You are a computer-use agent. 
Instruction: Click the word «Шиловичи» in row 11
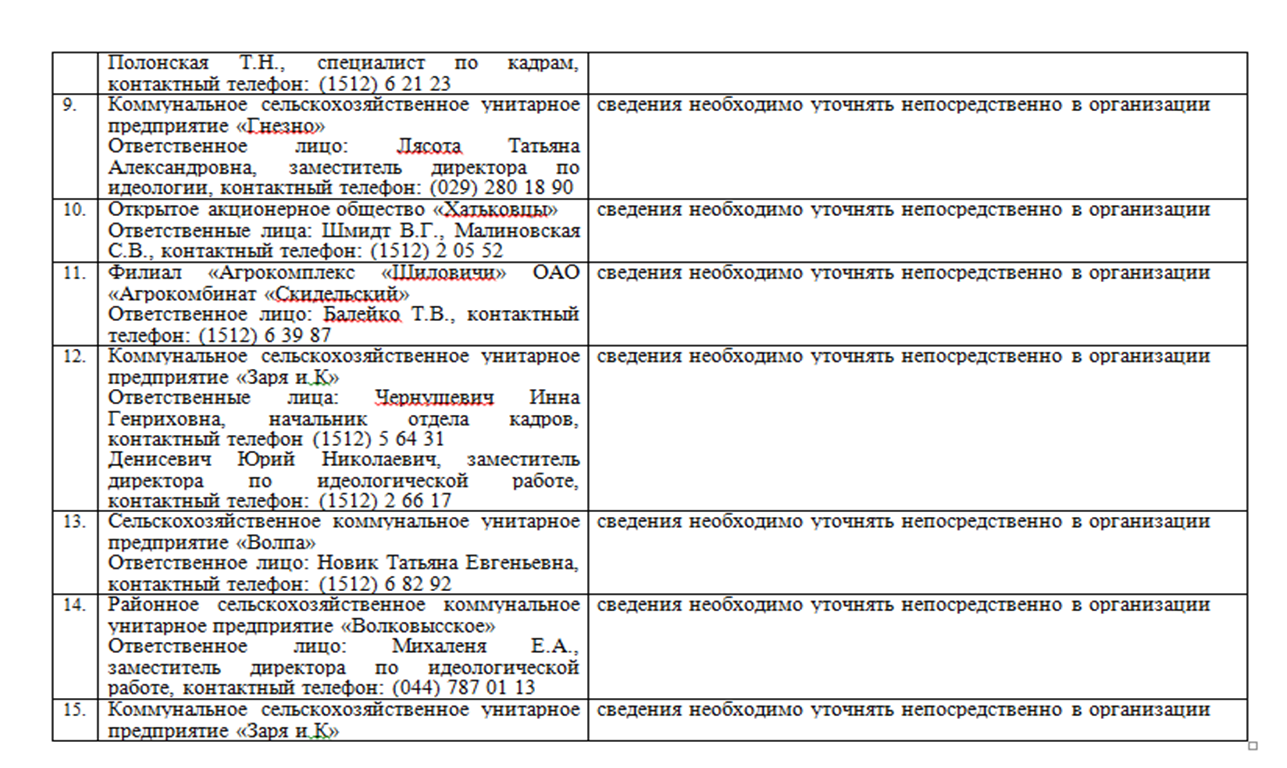tap(446, 273)
